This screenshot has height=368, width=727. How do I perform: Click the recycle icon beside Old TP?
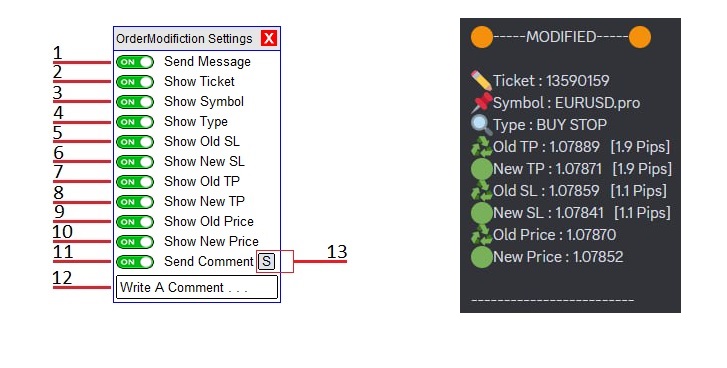coord(481,147)
